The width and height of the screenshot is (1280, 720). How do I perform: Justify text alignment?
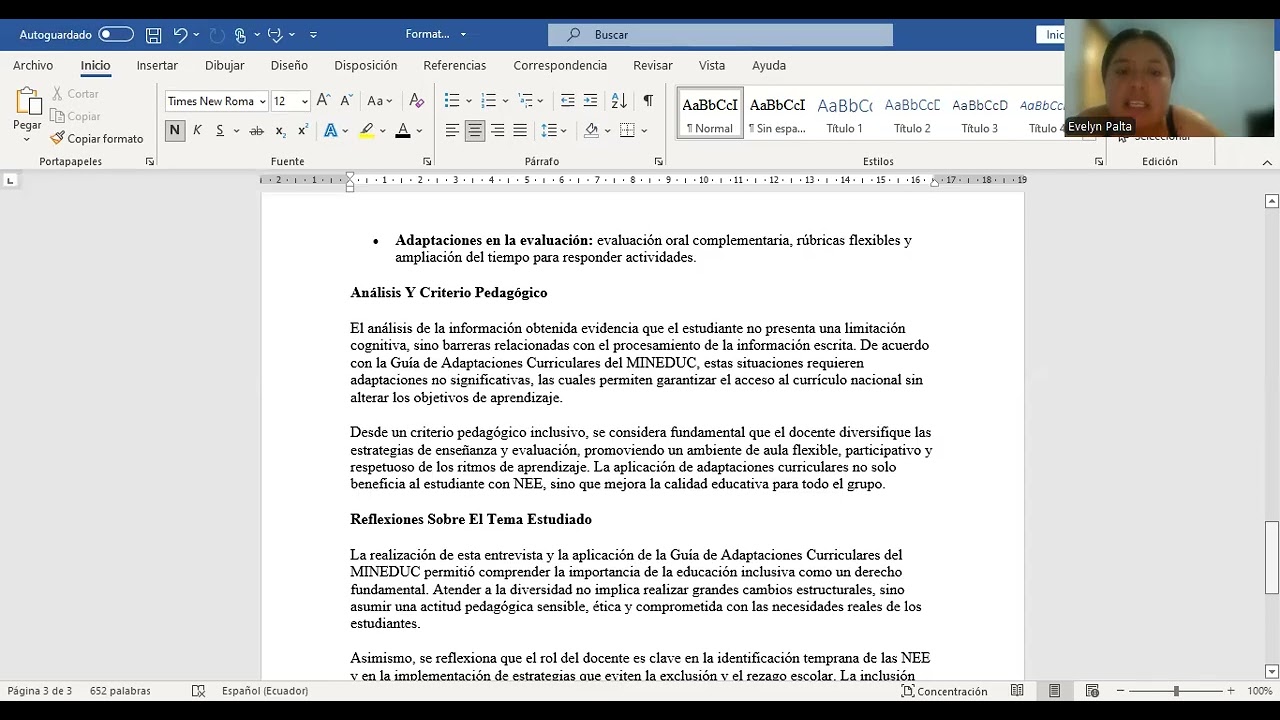pyautogui.click(x=520, y=131)
